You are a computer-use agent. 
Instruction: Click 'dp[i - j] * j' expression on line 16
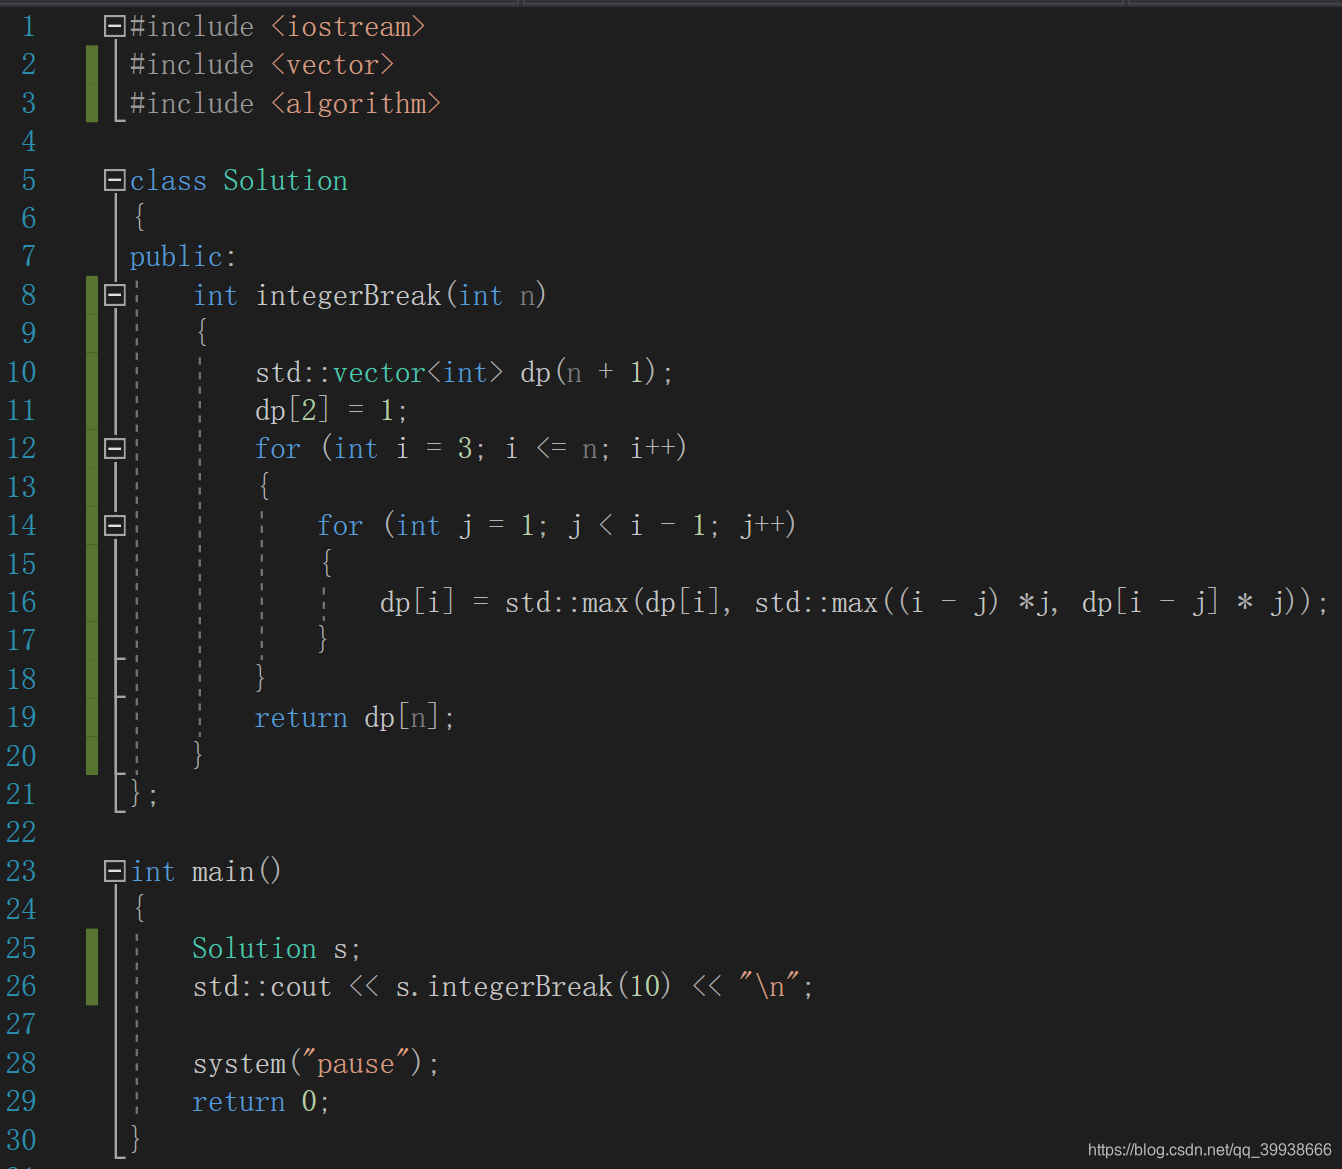pos(1183,603)
